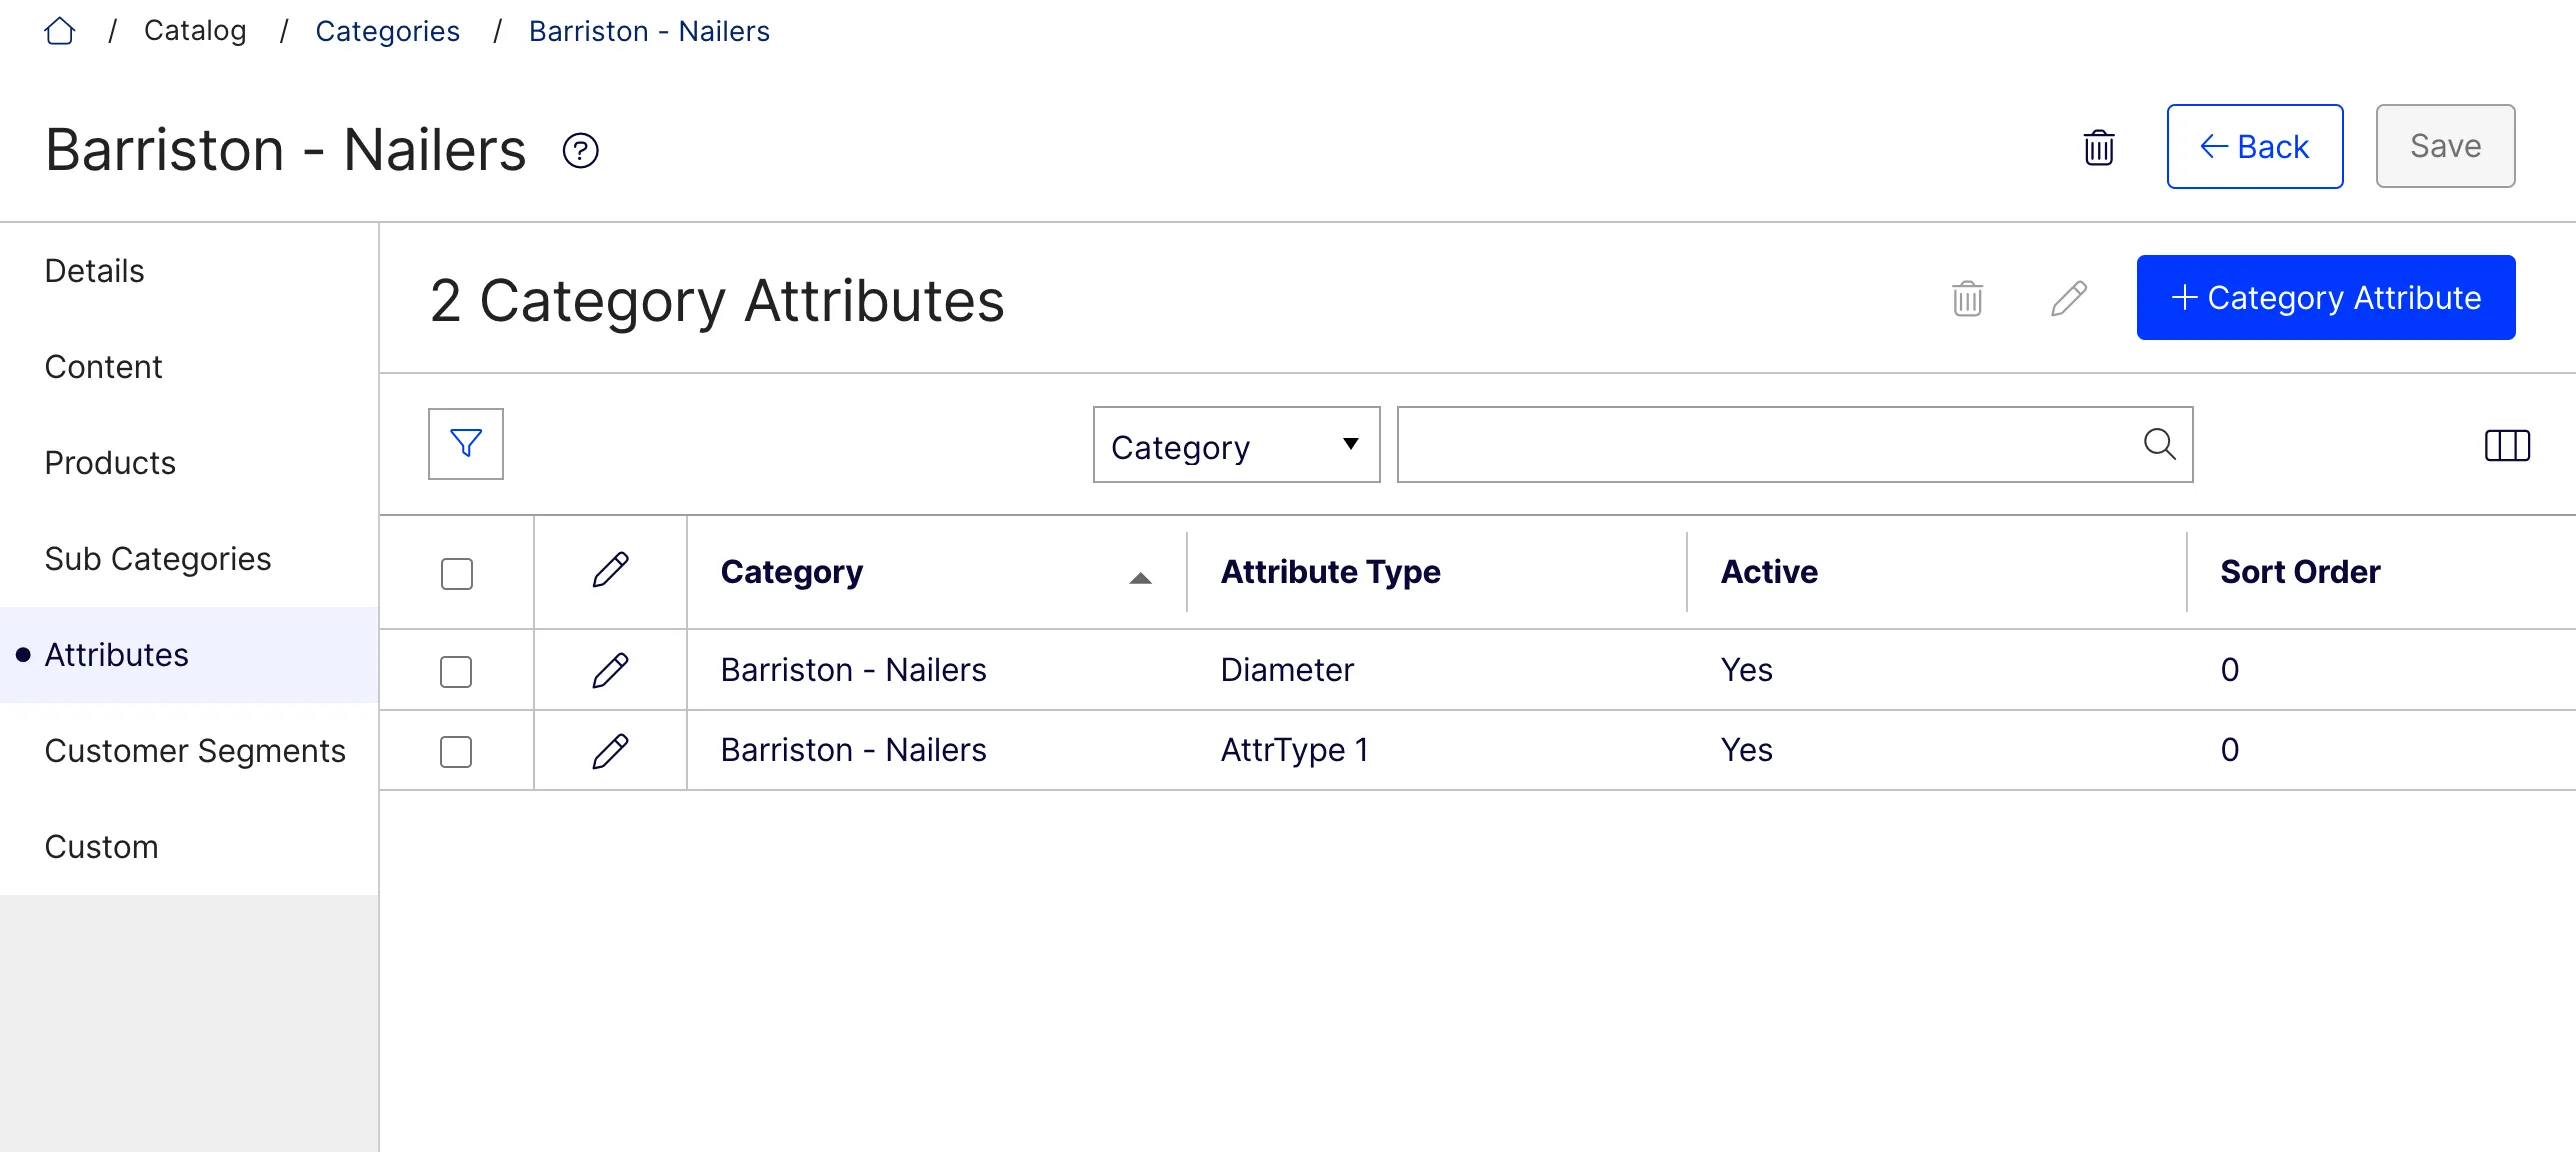
Task: Select the Diameter row checkbox
Action: [456, 672]
